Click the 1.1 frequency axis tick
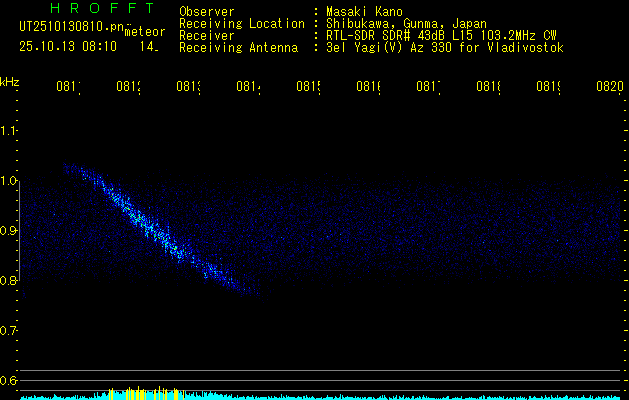Image resolution: width=629 pixels, height=400 pixels. (x=10, y=131)
